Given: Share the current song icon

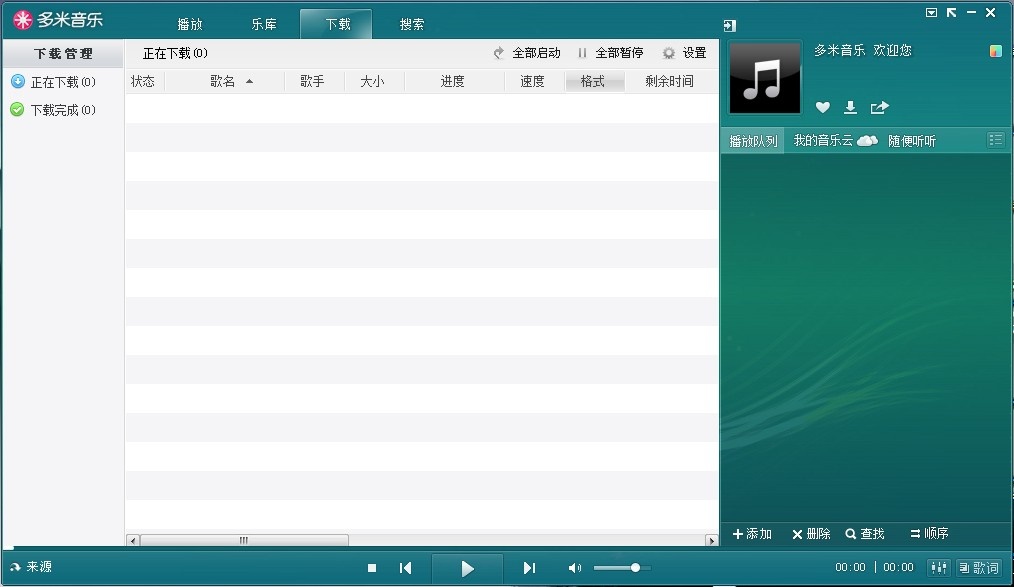Looking at the screenshot, I should click(879, 107).
